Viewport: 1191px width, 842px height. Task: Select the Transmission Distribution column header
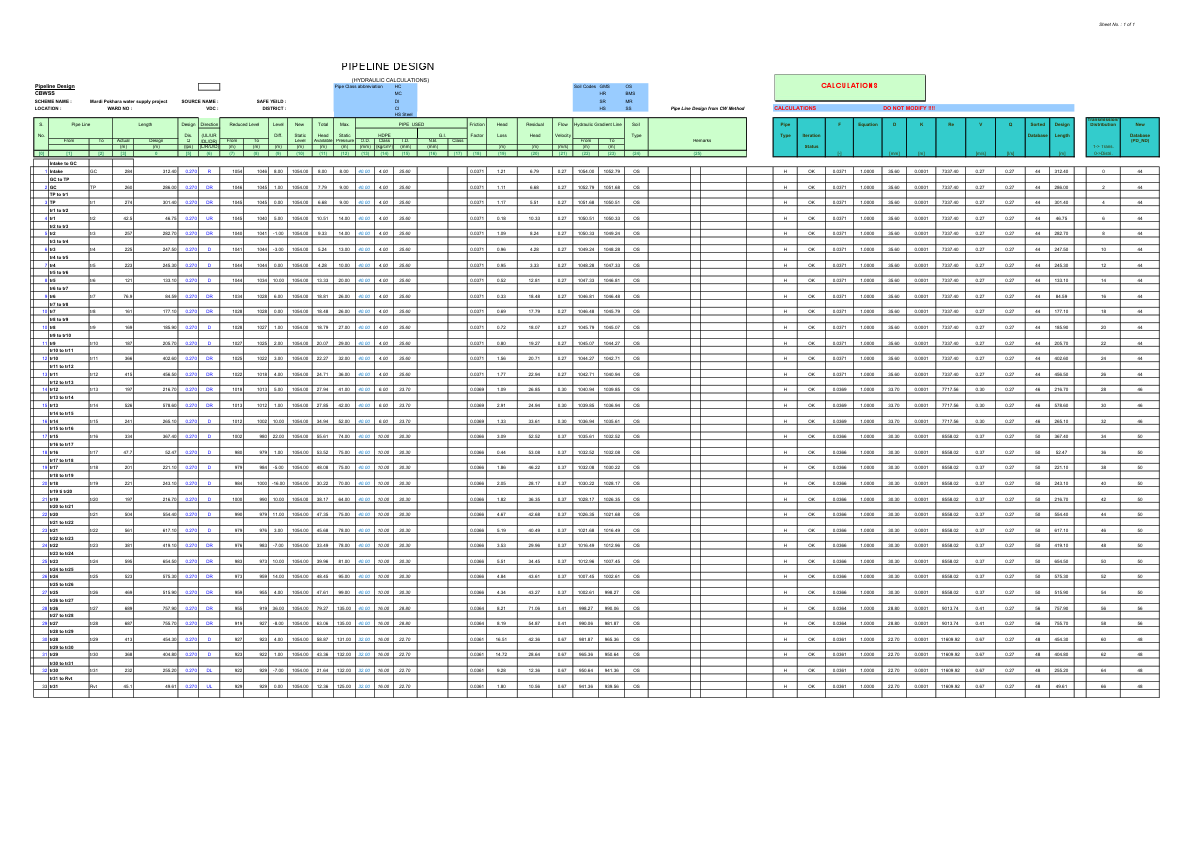(1103, 121)
